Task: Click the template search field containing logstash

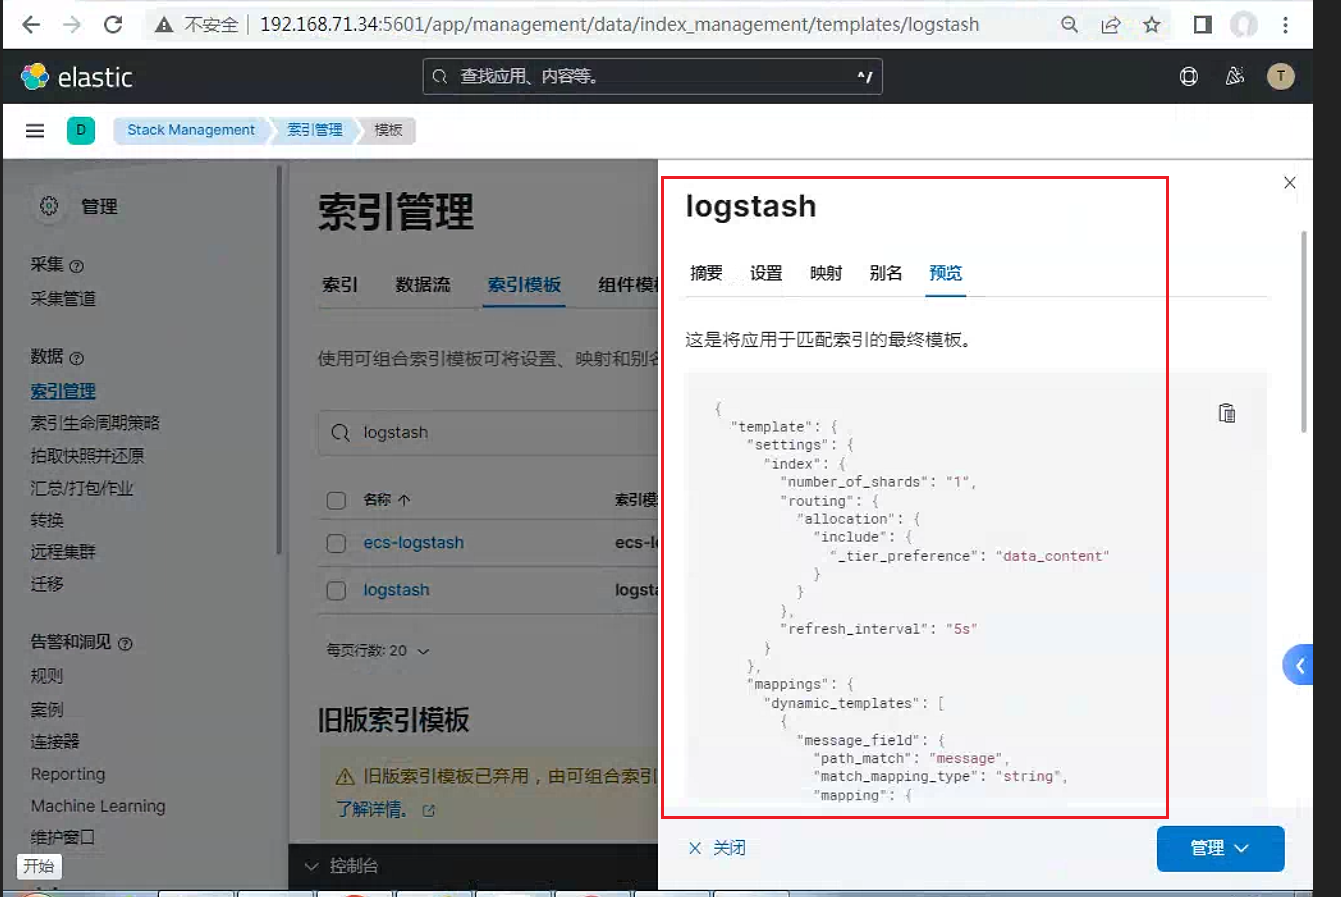Action: pyautogui.click(x=490, y=432)
